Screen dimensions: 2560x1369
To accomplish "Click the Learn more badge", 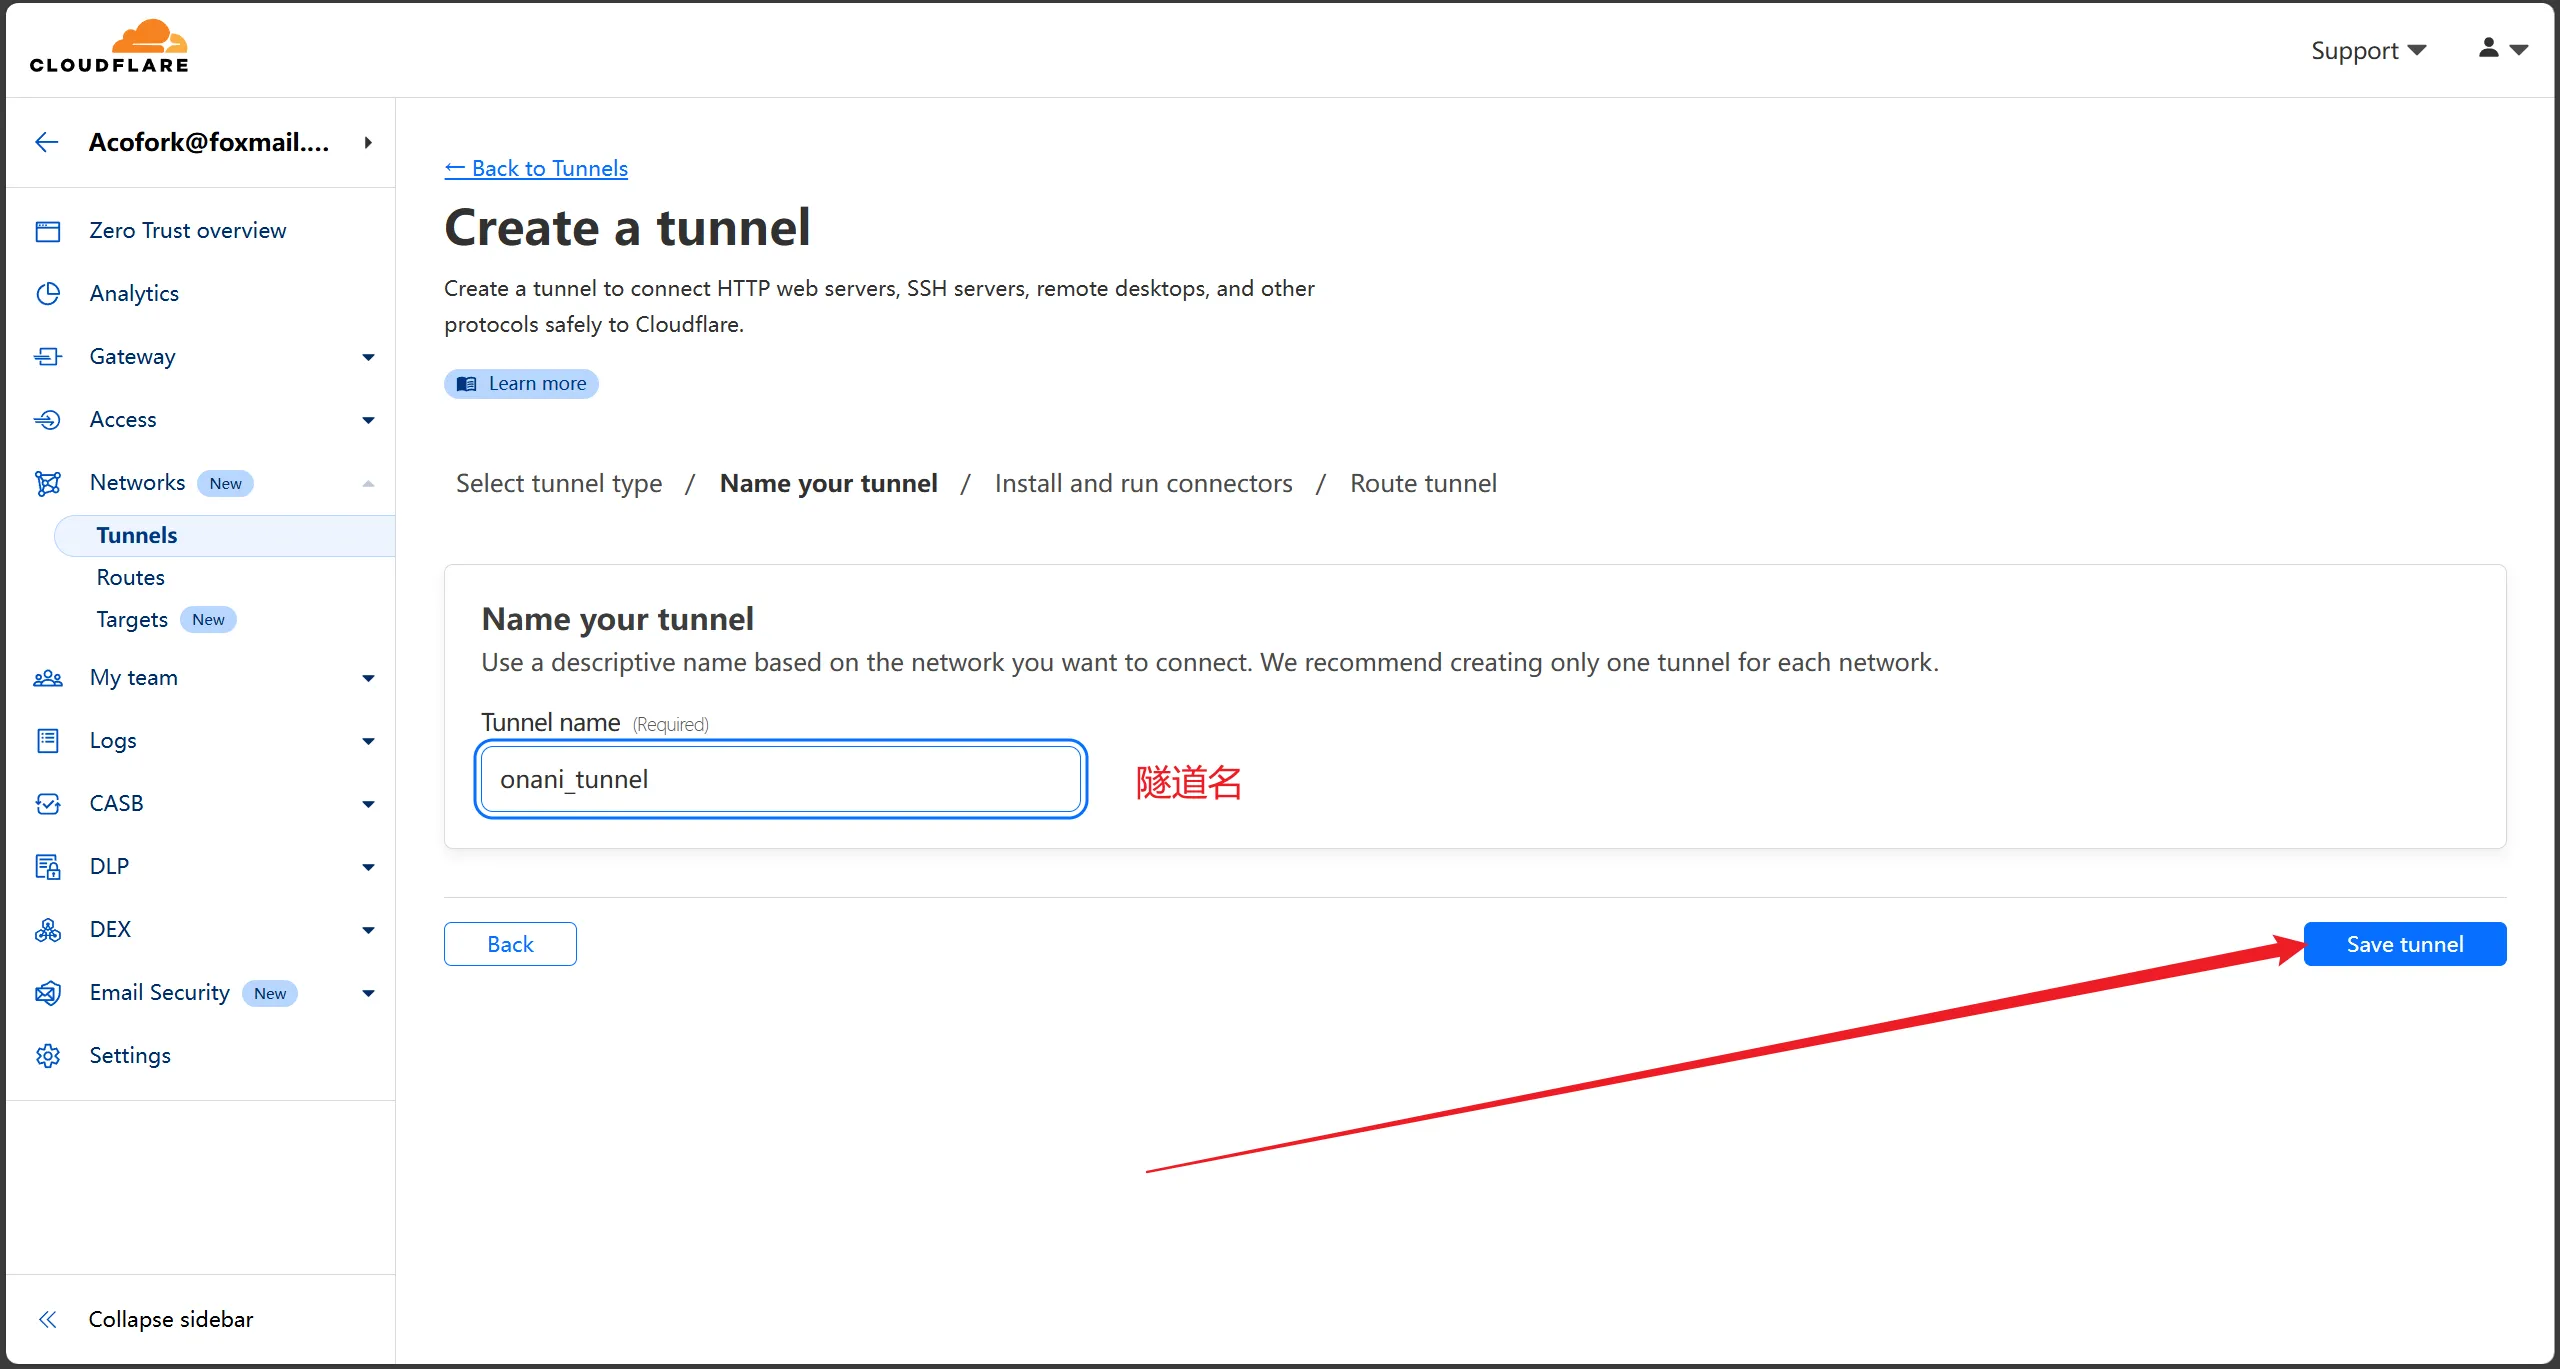I will (x=521, y=384).
